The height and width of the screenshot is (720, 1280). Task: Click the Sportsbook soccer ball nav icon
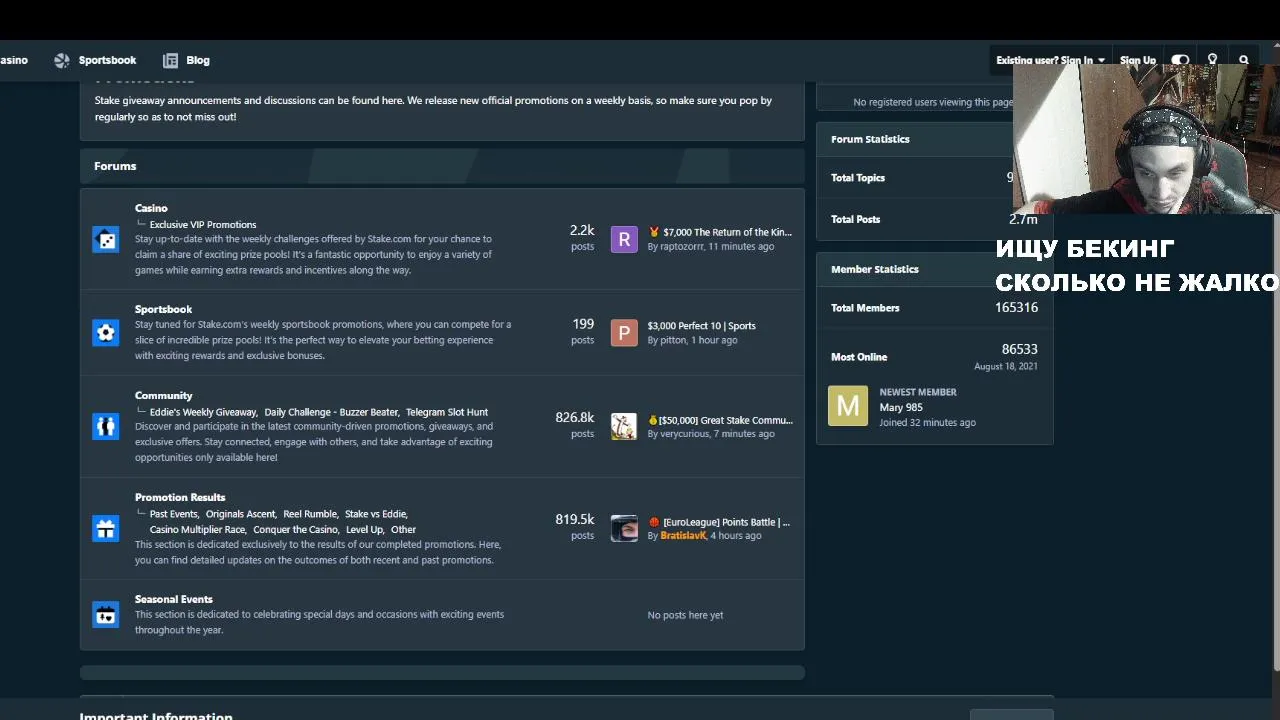click(x=62, y=60)
